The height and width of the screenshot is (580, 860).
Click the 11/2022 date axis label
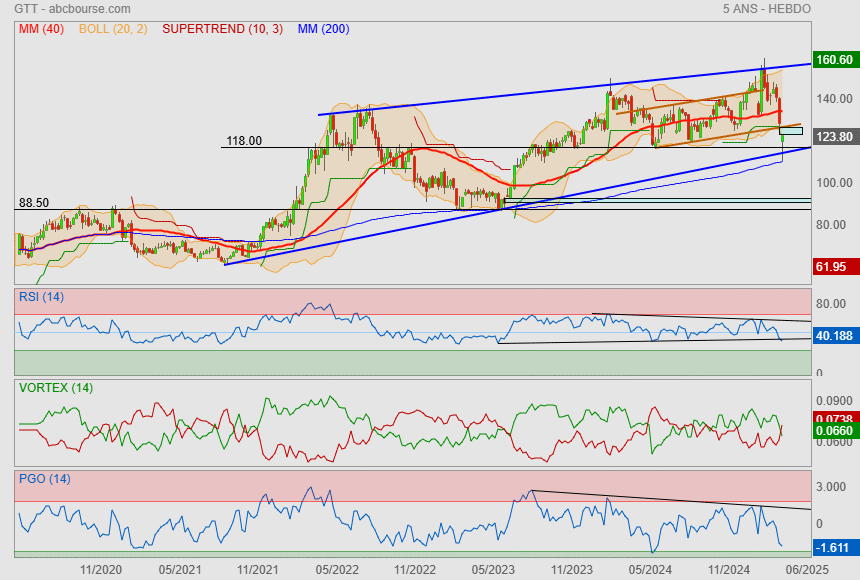pos(415,570)
